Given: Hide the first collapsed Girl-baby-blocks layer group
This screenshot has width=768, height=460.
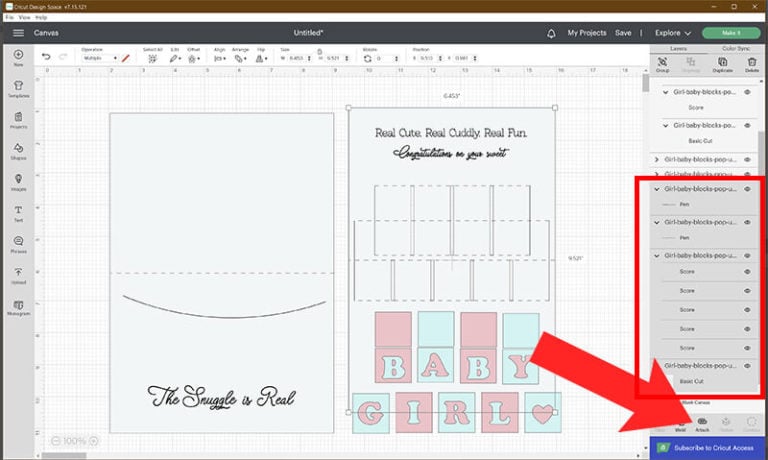Looking at the screenshot, I should point(747,159).
